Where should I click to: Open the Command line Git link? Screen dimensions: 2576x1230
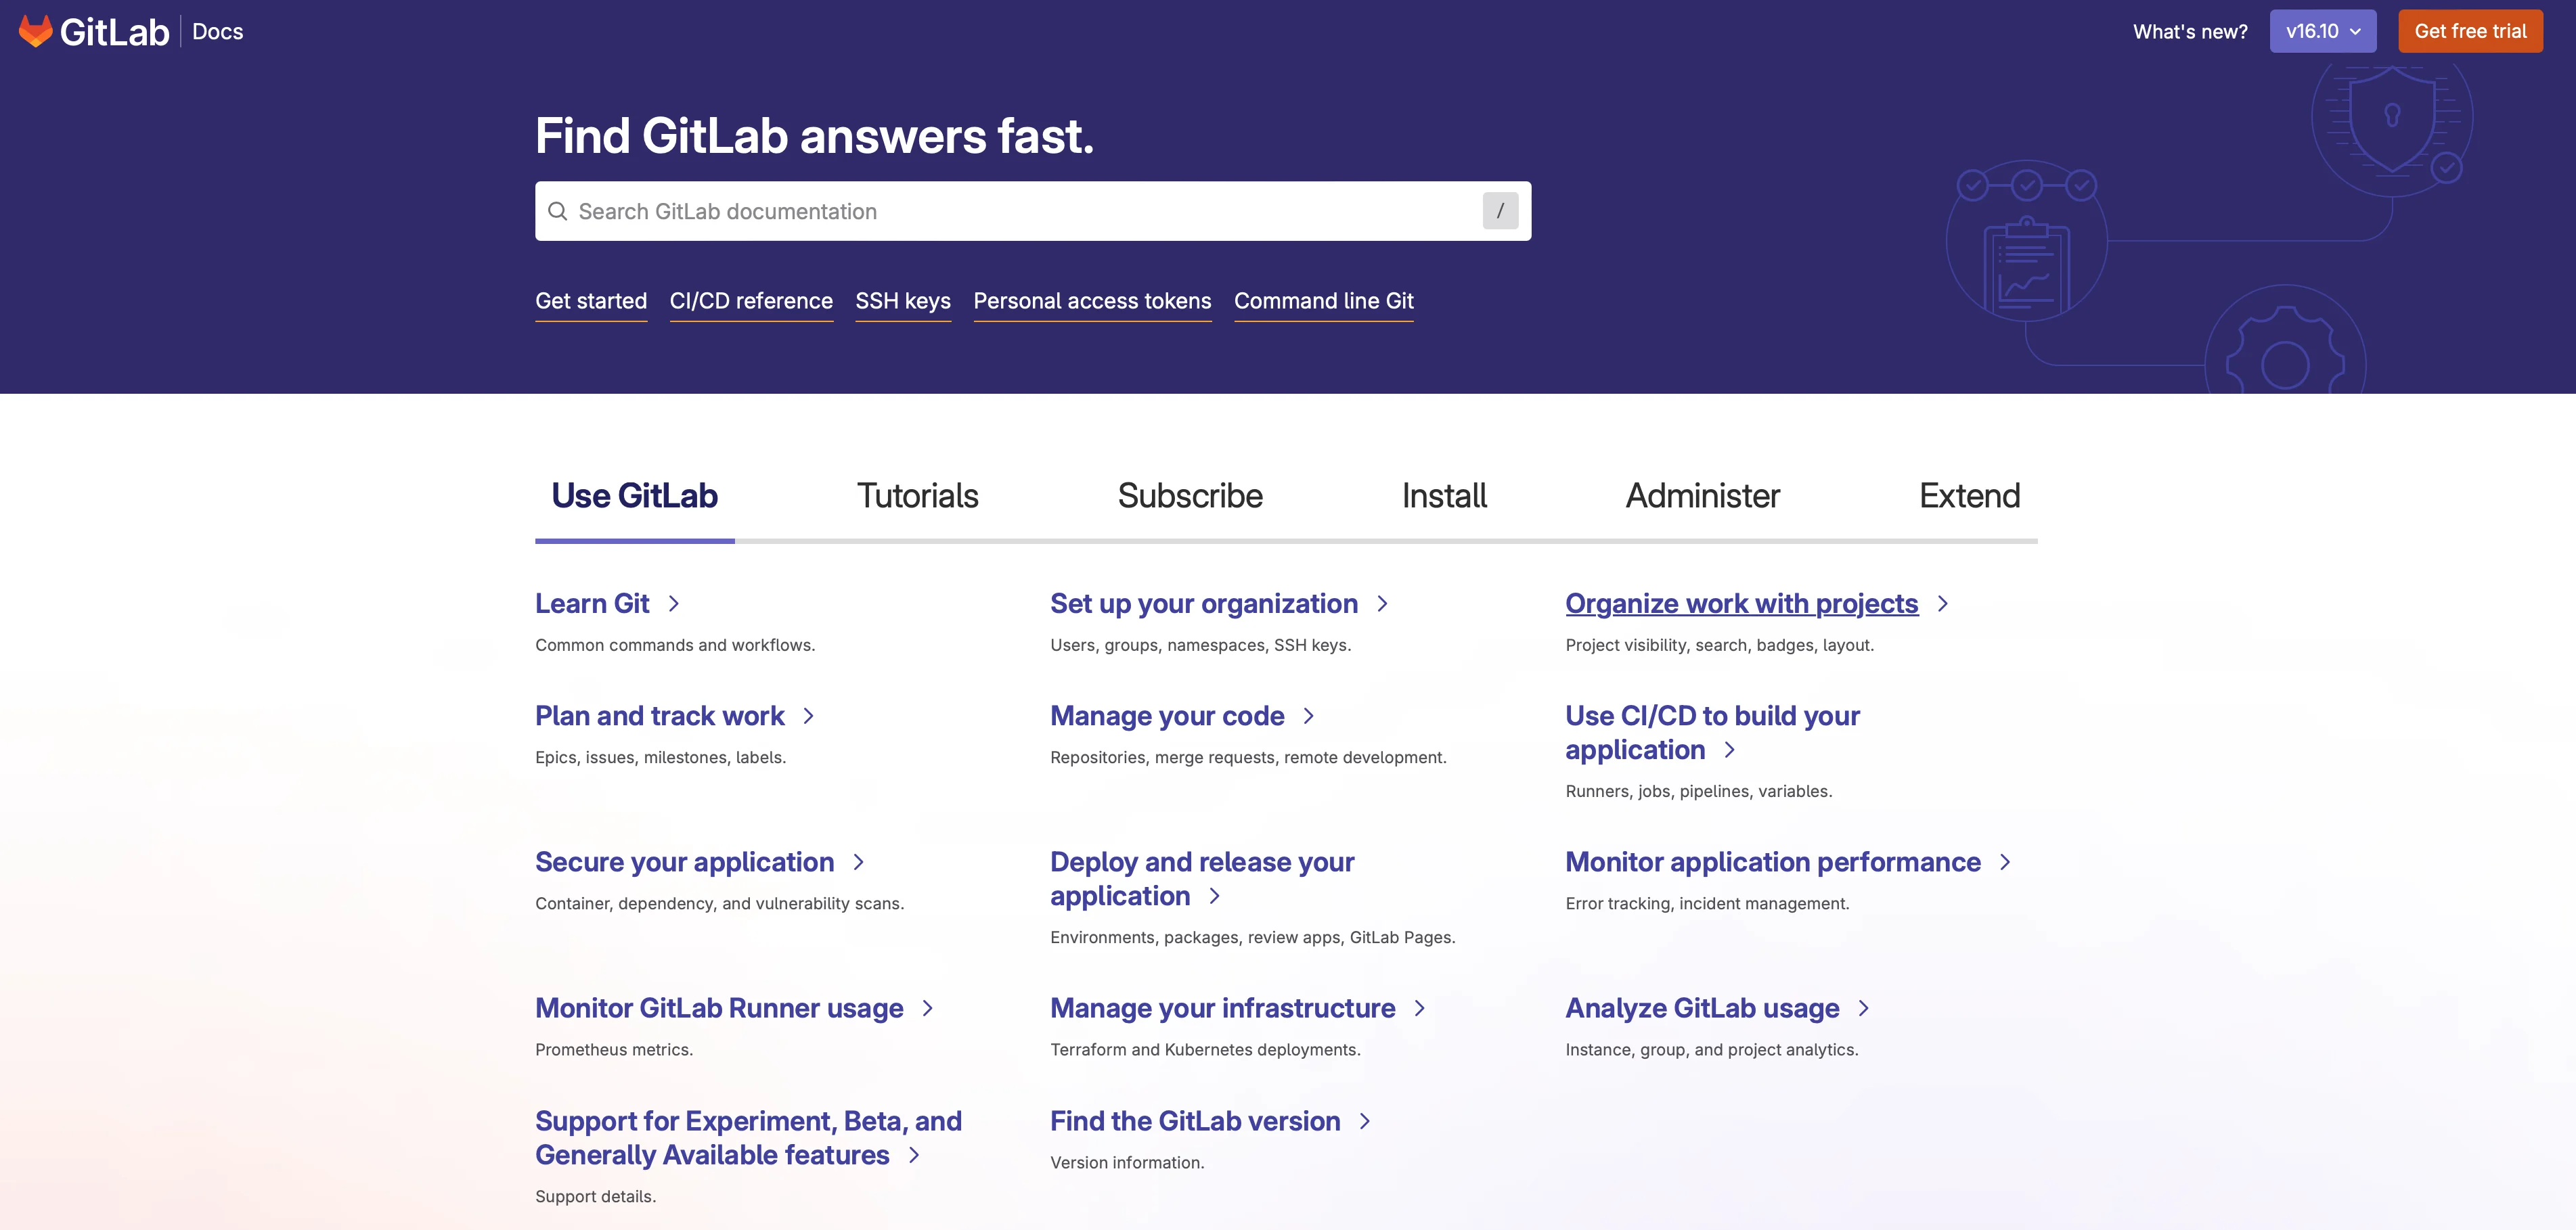[1323, 301]
